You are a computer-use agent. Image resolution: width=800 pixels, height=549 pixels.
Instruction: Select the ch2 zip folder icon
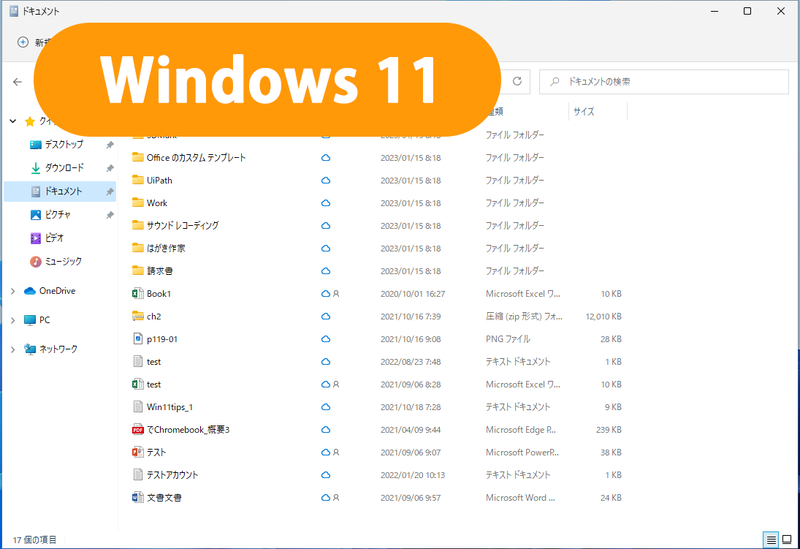click(x=138, y=316)
